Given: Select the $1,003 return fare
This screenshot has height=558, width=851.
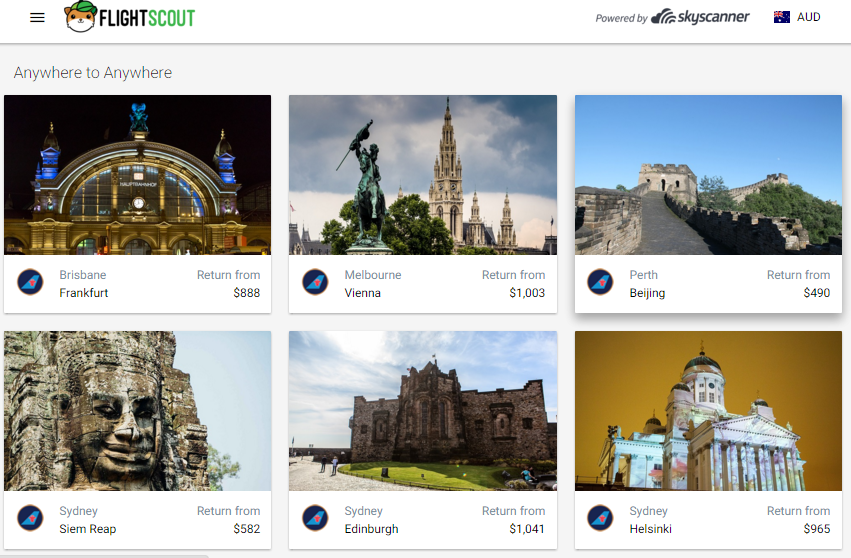Looking at the screenshot, I should point(527,293).
